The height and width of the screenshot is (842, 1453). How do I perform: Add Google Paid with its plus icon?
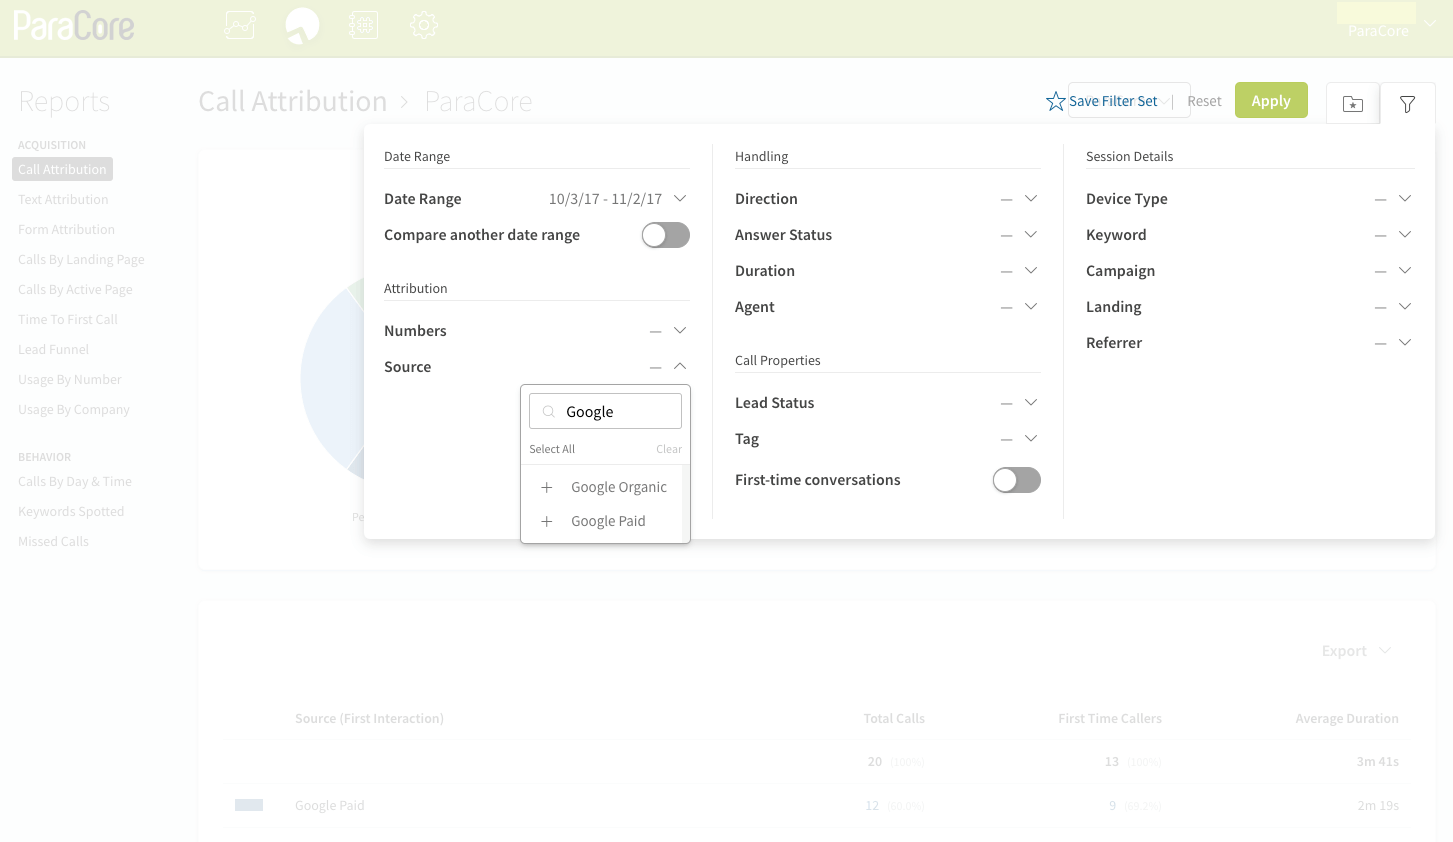pyautogui.click(x=547, y=521)
